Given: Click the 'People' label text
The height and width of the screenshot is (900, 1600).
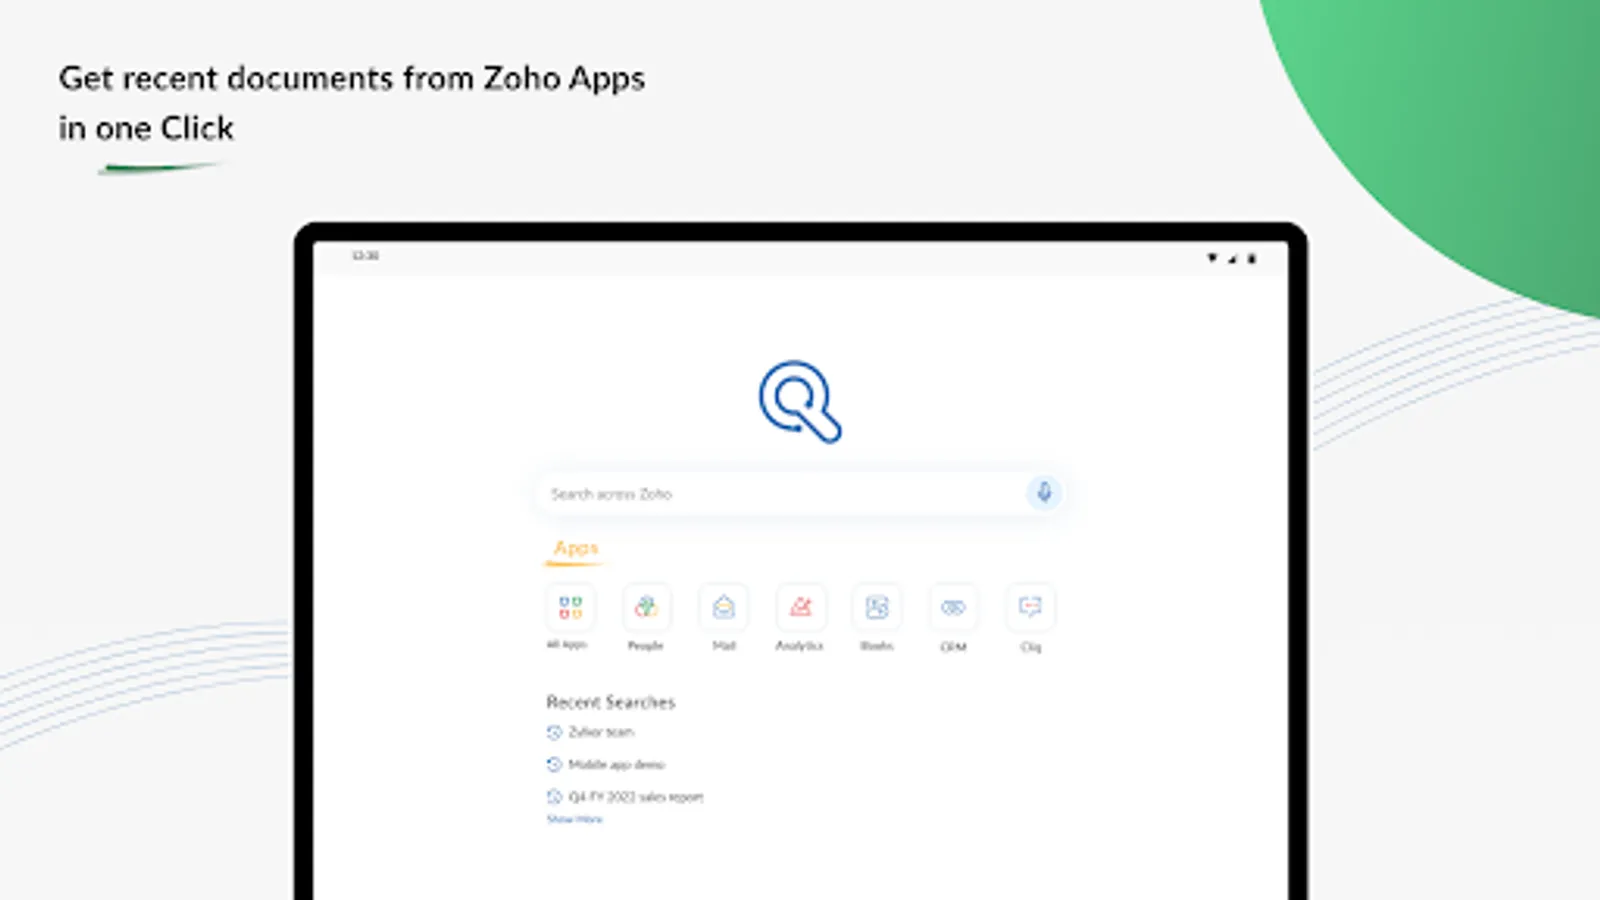Looking at the screenshot, I should 646,646.
